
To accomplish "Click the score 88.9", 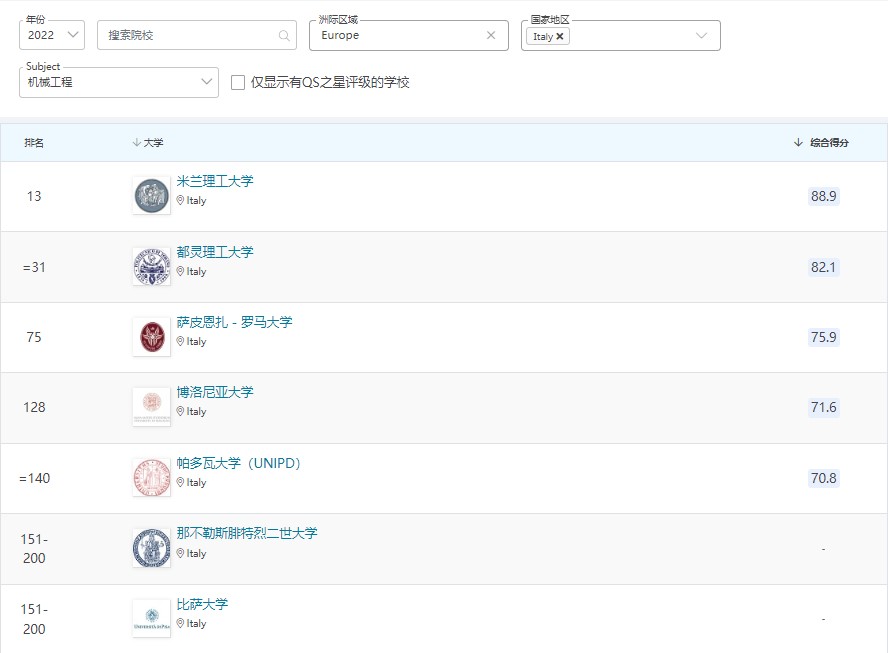I will pyautogui.click(x=823, y=196).
